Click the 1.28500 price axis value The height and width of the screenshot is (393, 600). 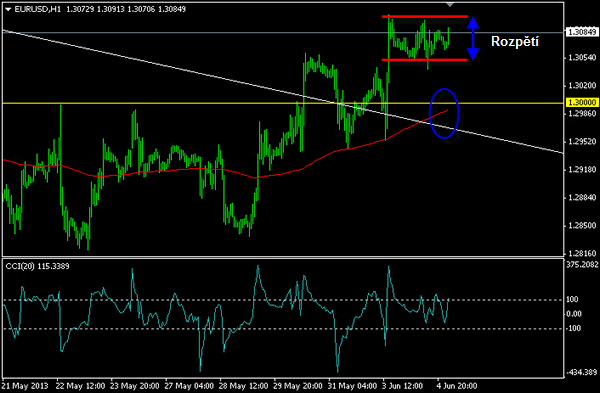tap(582, 225)
